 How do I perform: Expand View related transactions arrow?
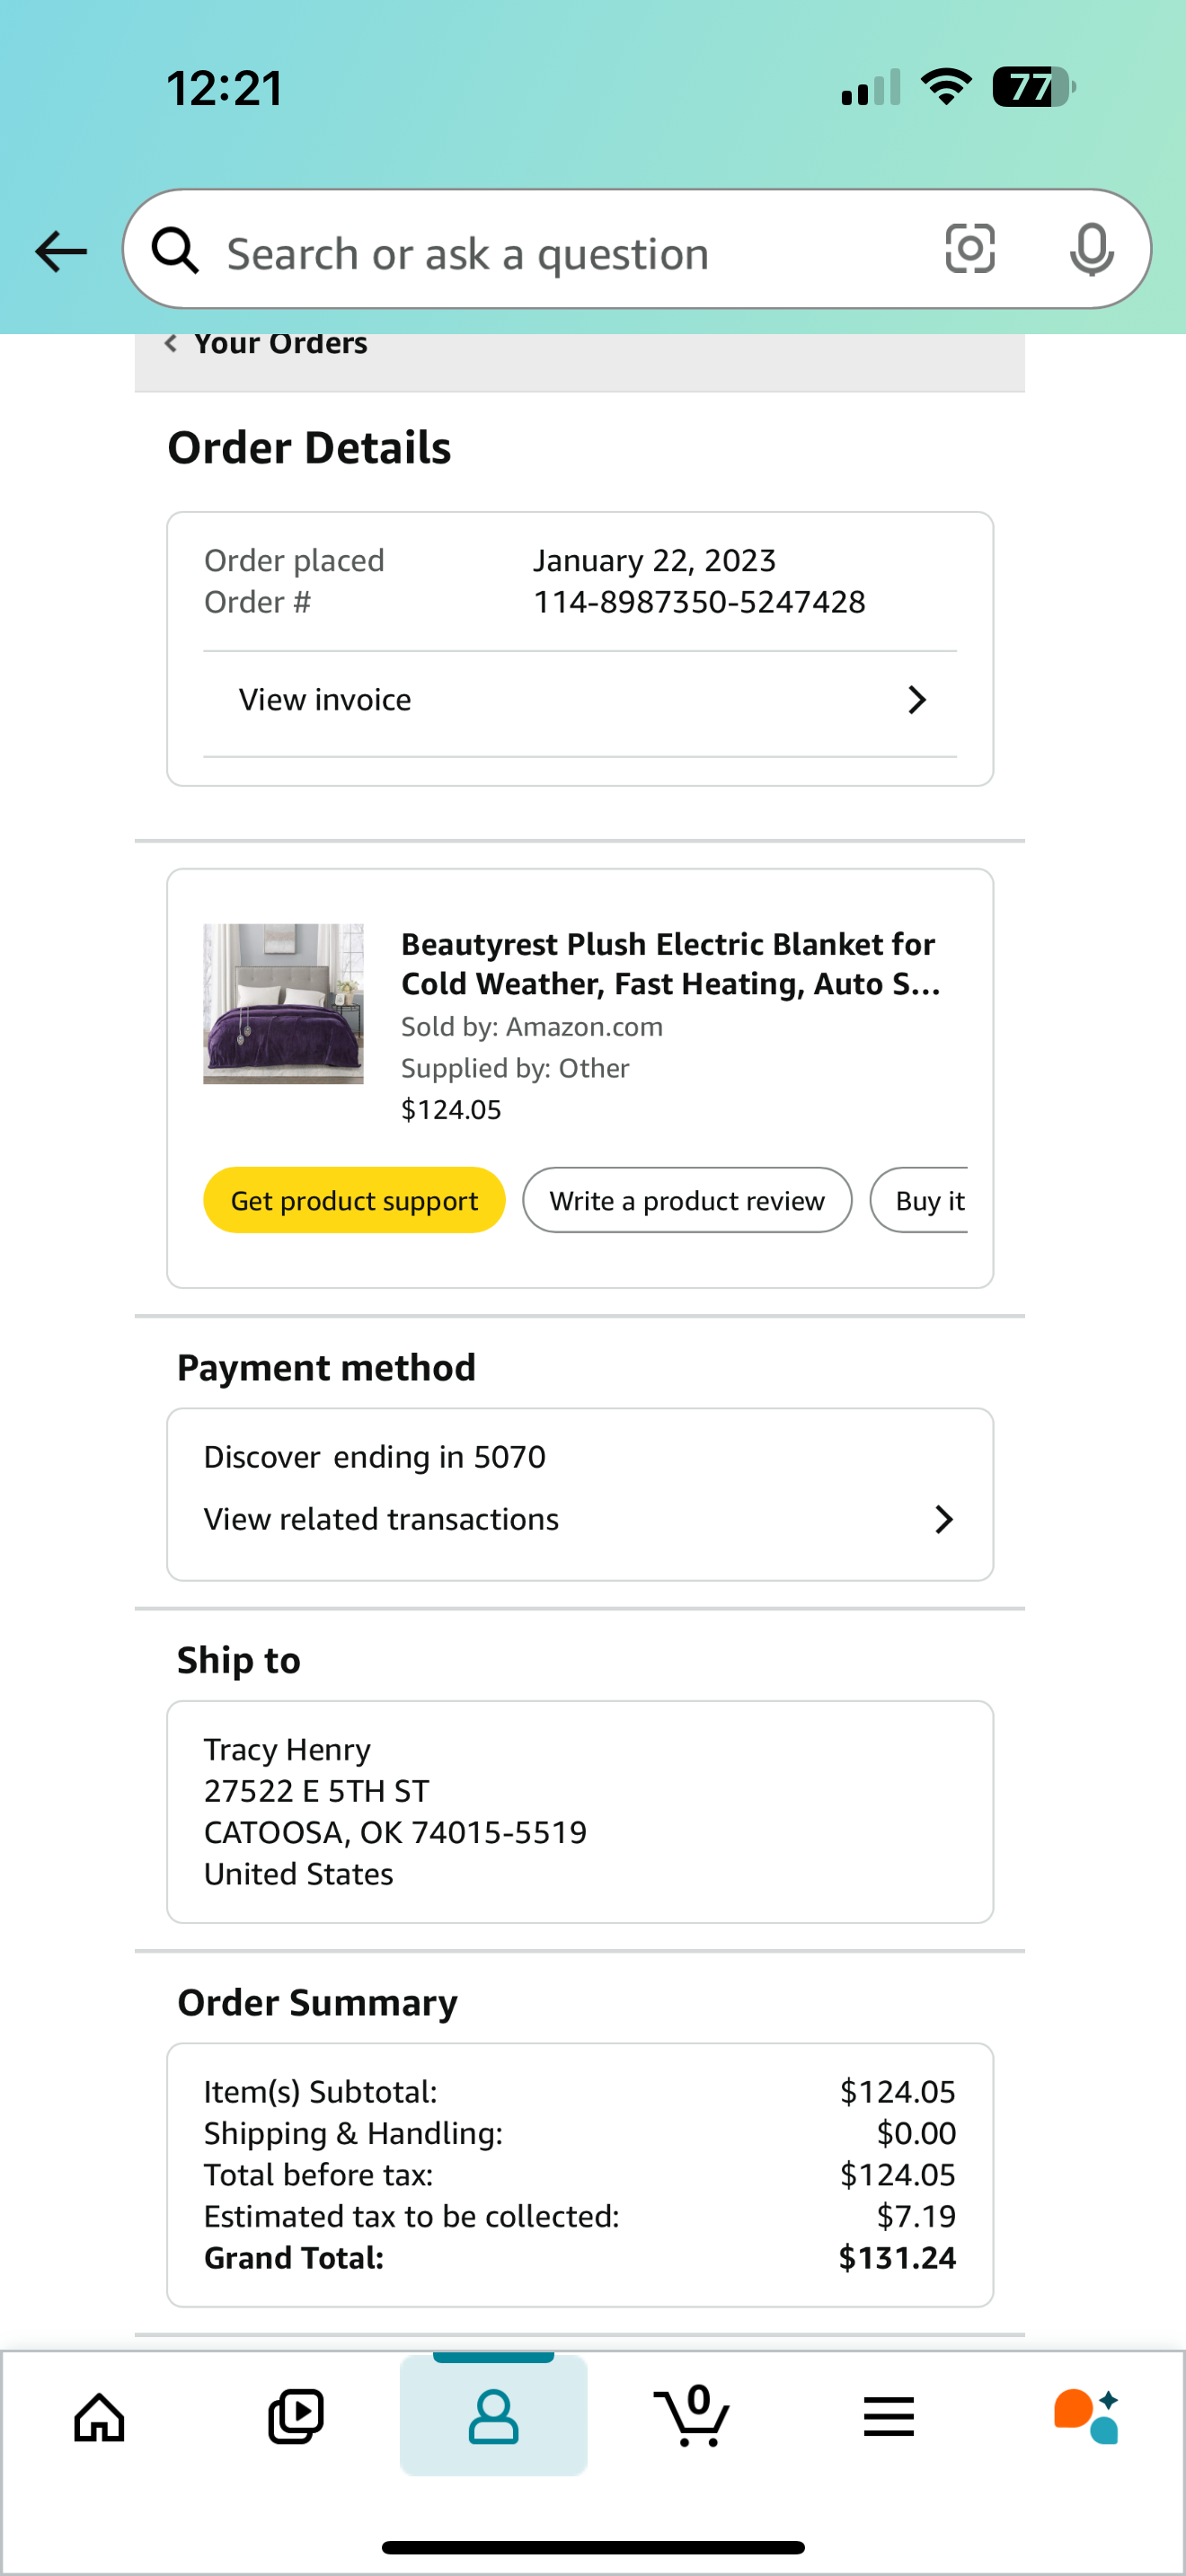(x=943, y=1519)
